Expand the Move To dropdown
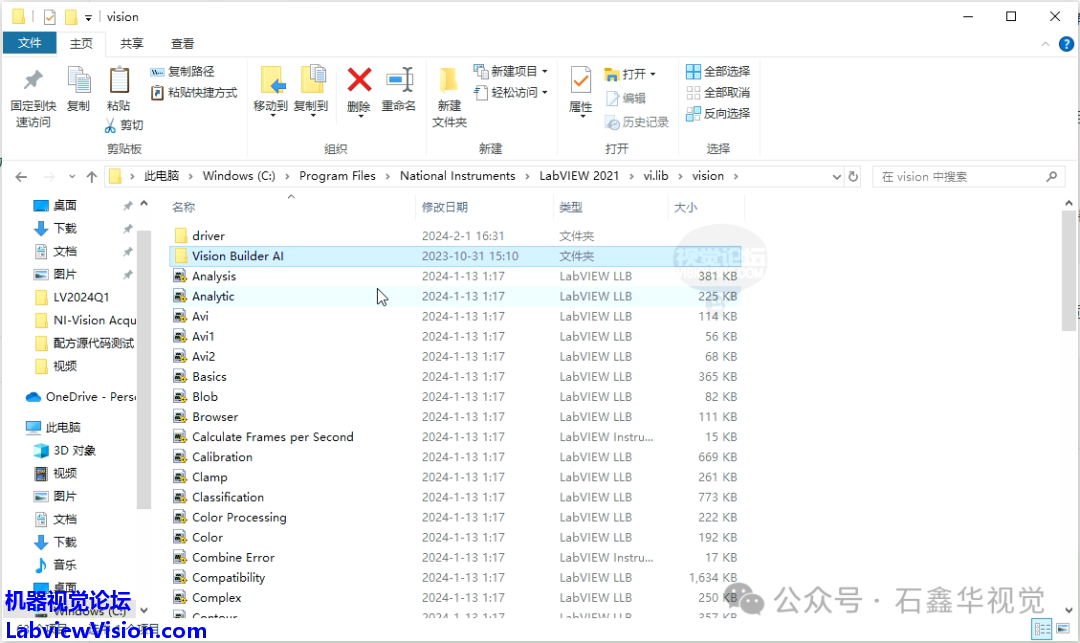This screenshot has height=643, width=1080. pyautogui.click(x=271, y=117)
